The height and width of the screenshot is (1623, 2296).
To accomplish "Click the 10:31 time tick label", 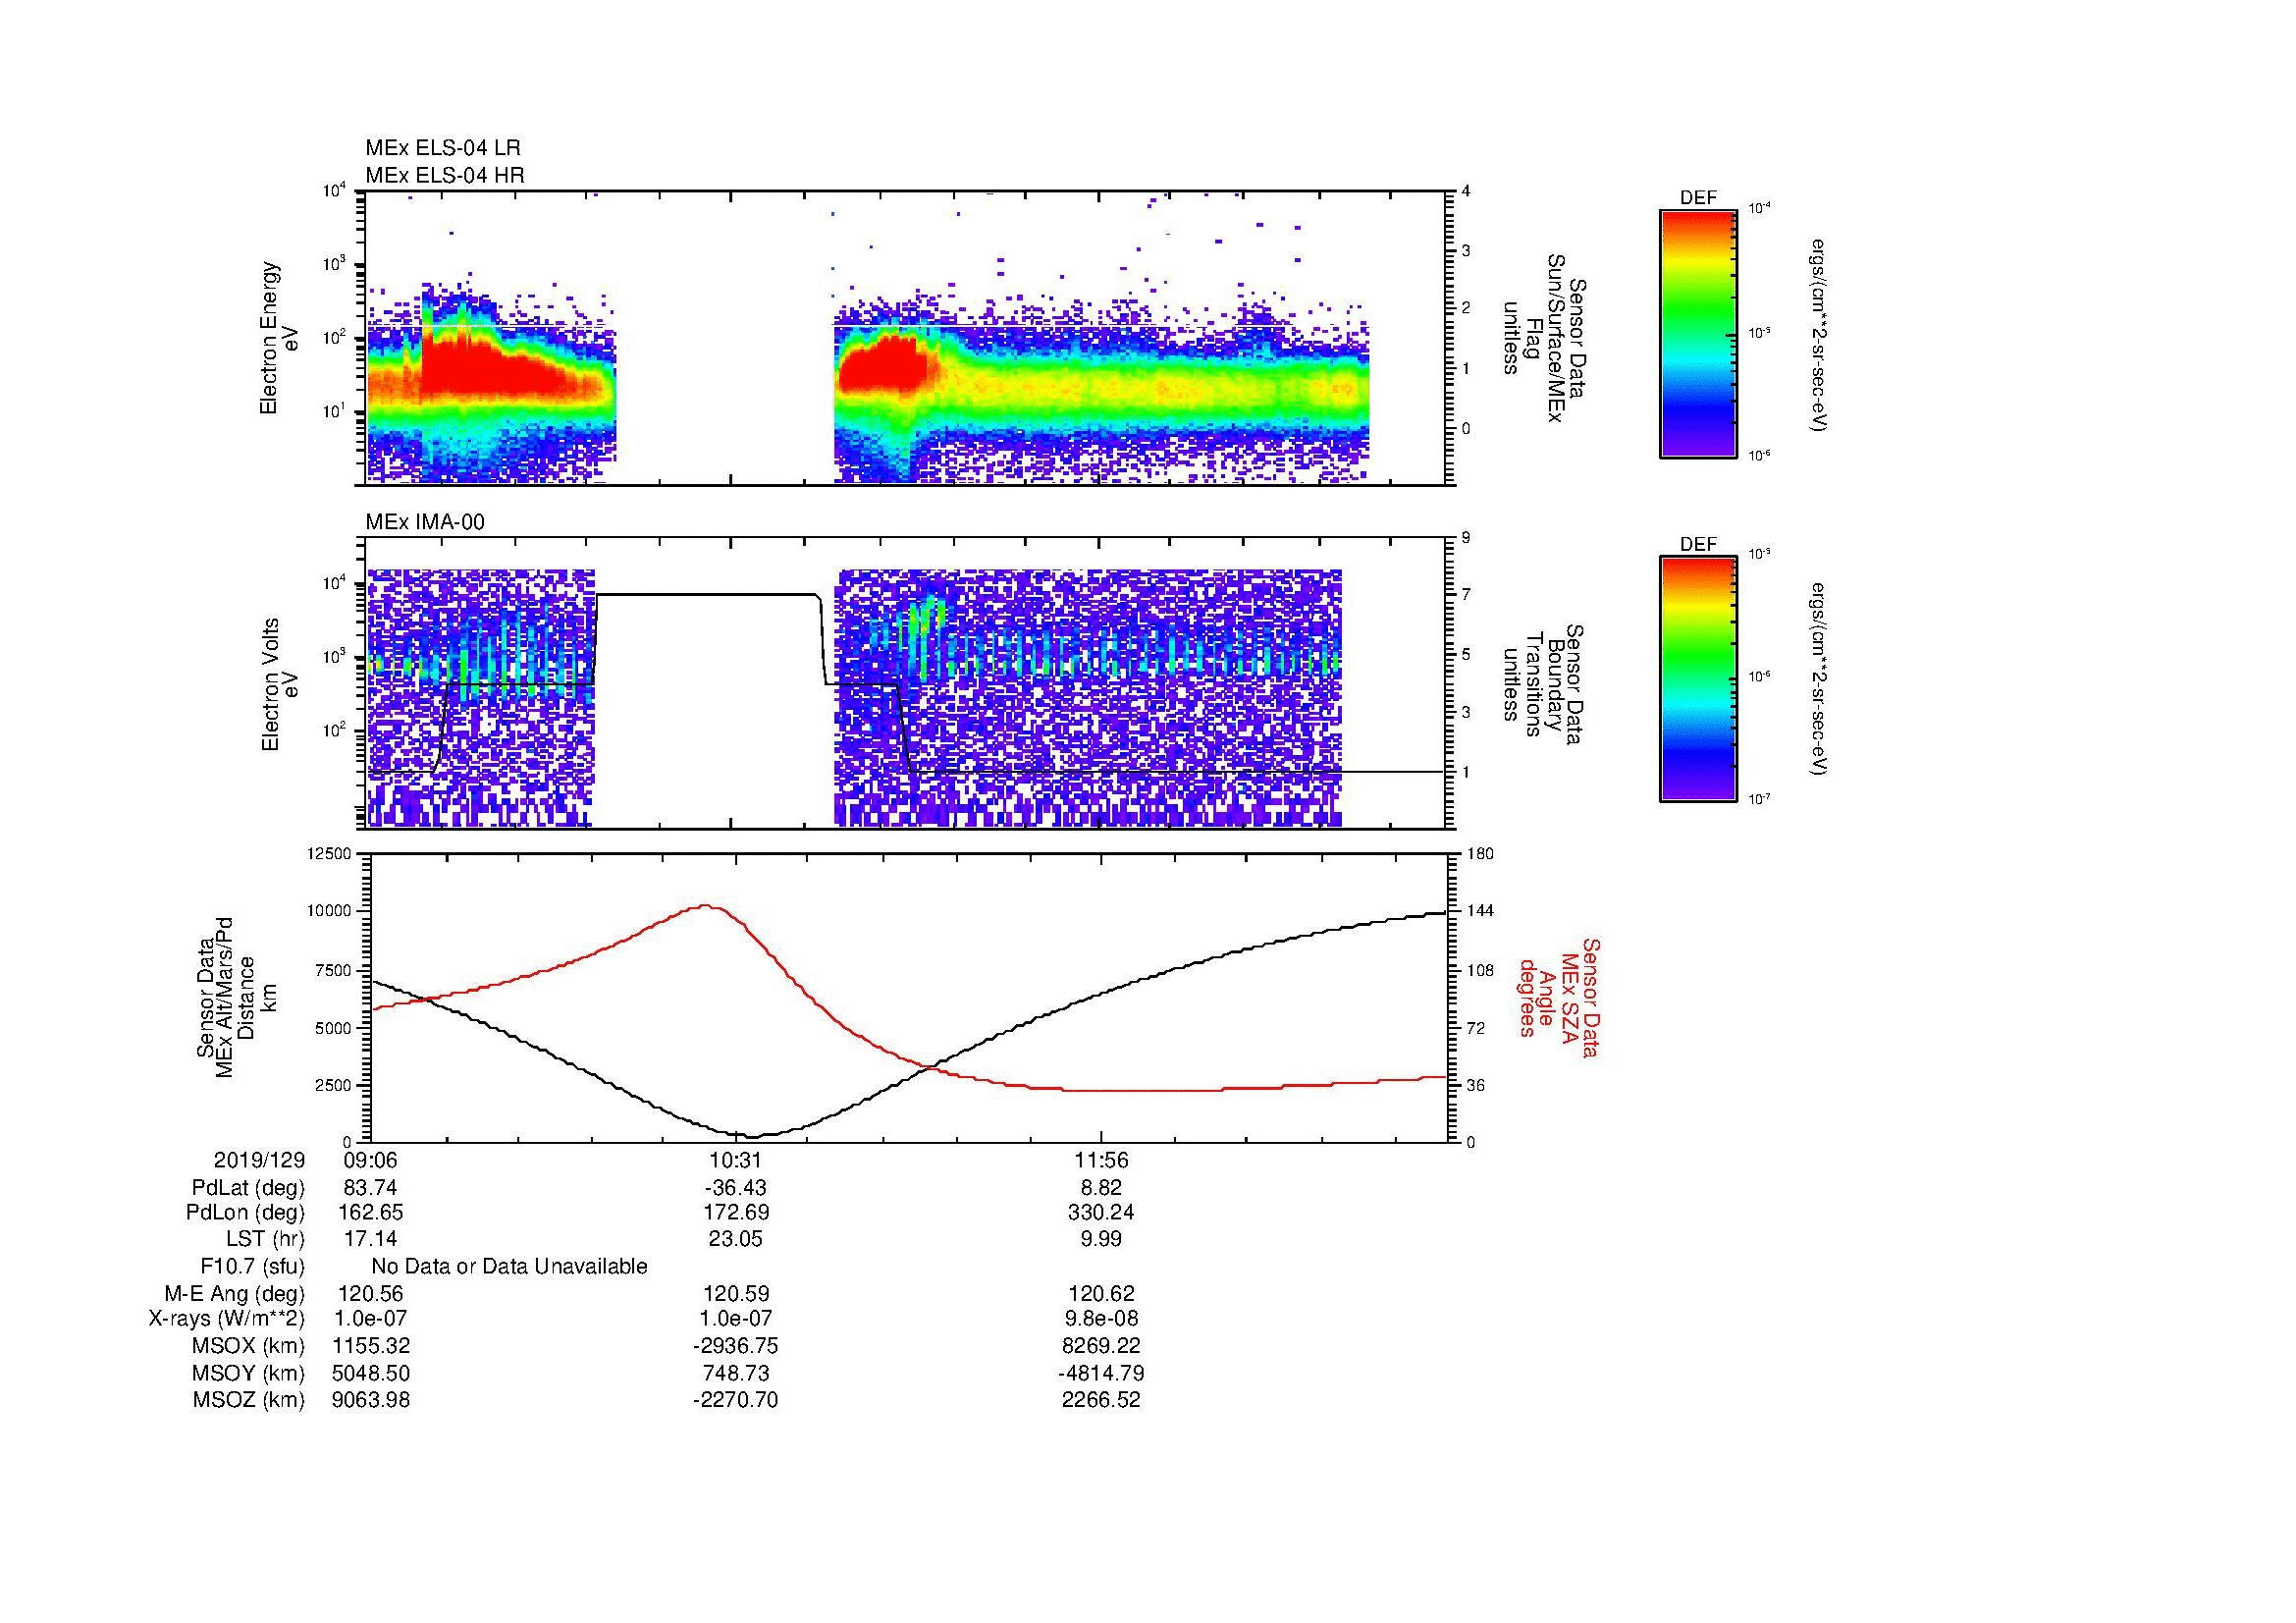I will [x=736, y=1160].
